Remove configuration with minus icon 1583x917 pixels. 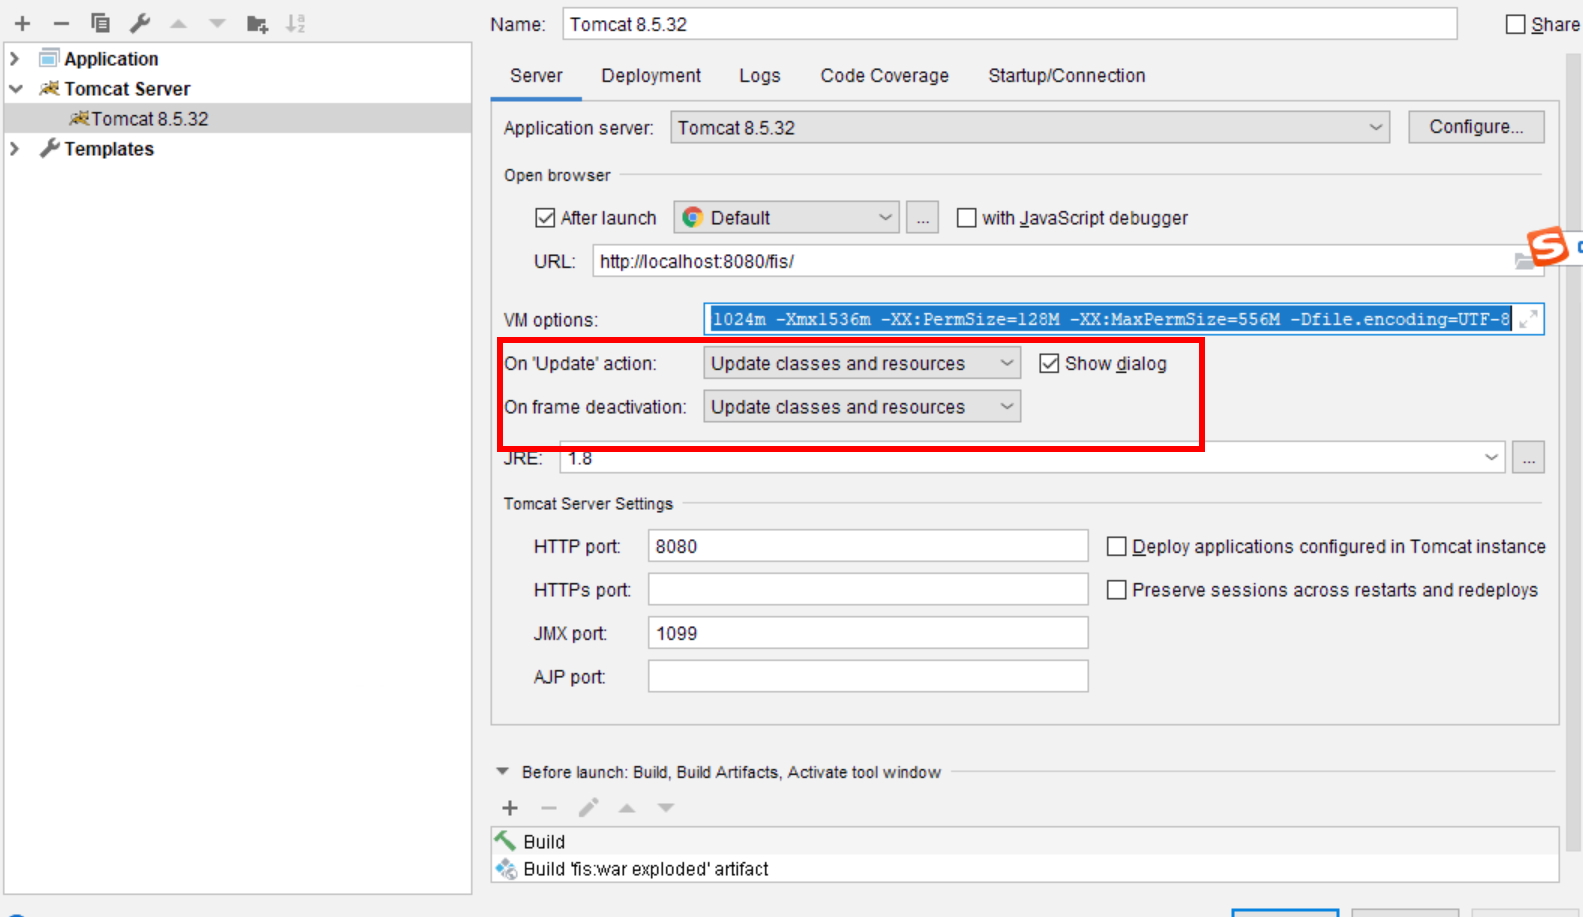(61, 23)
